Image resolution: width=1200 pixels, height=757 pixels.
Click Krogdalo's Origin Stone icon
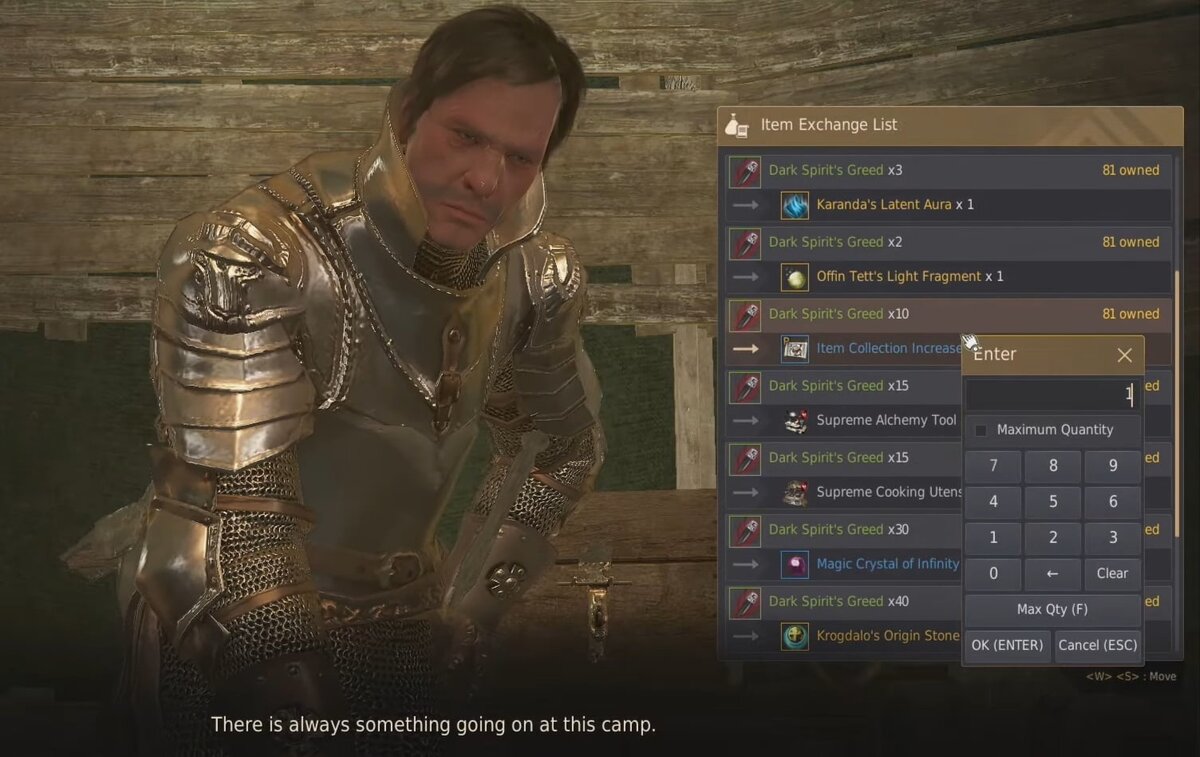tap(795, 637)
